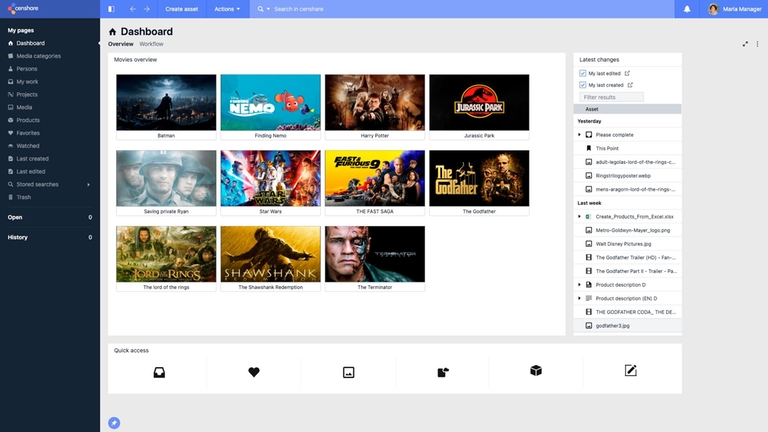Open favorites heart quick access icon

coord(254,372)
